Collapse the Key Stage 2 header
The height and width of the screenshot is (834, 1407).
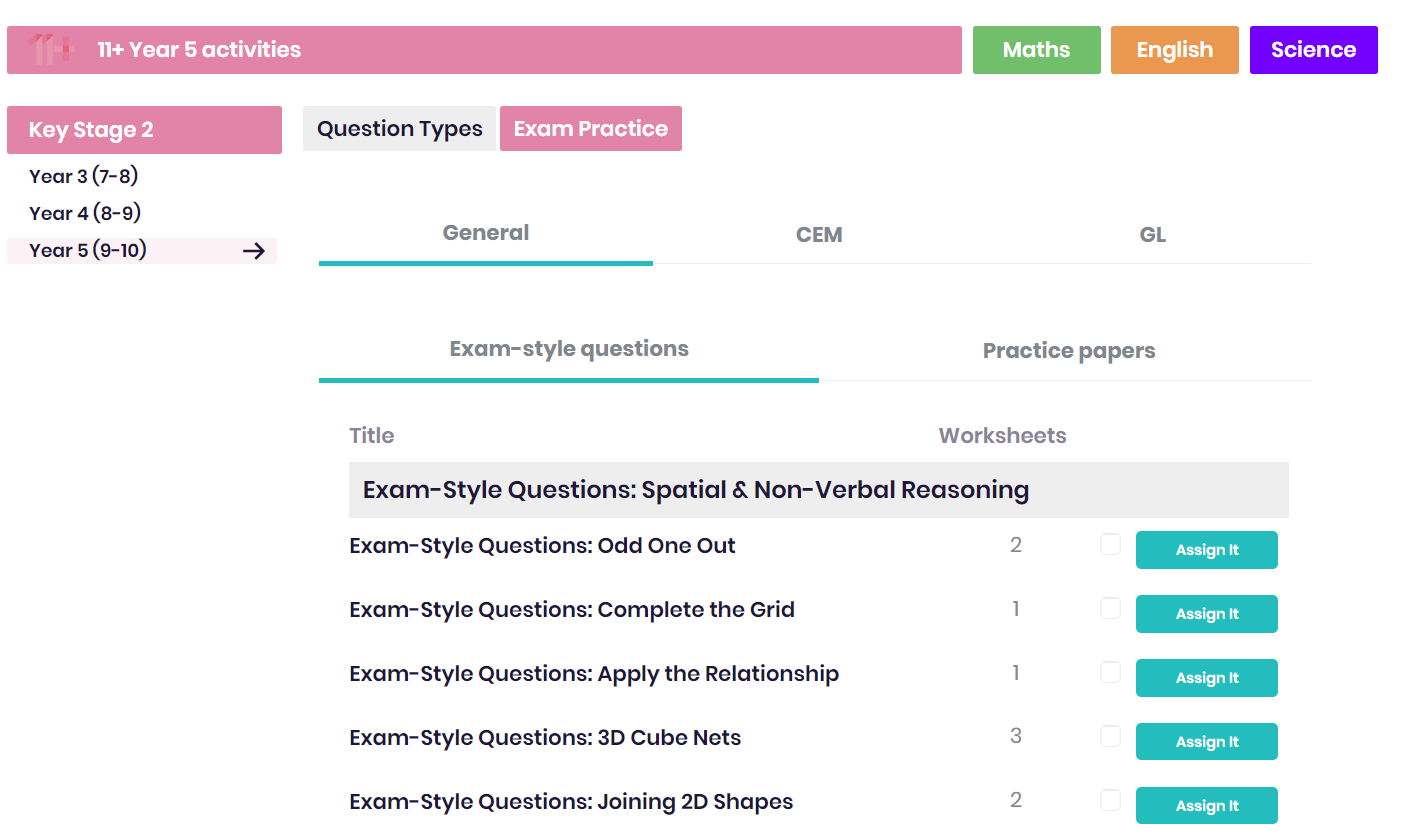[144, 130]
